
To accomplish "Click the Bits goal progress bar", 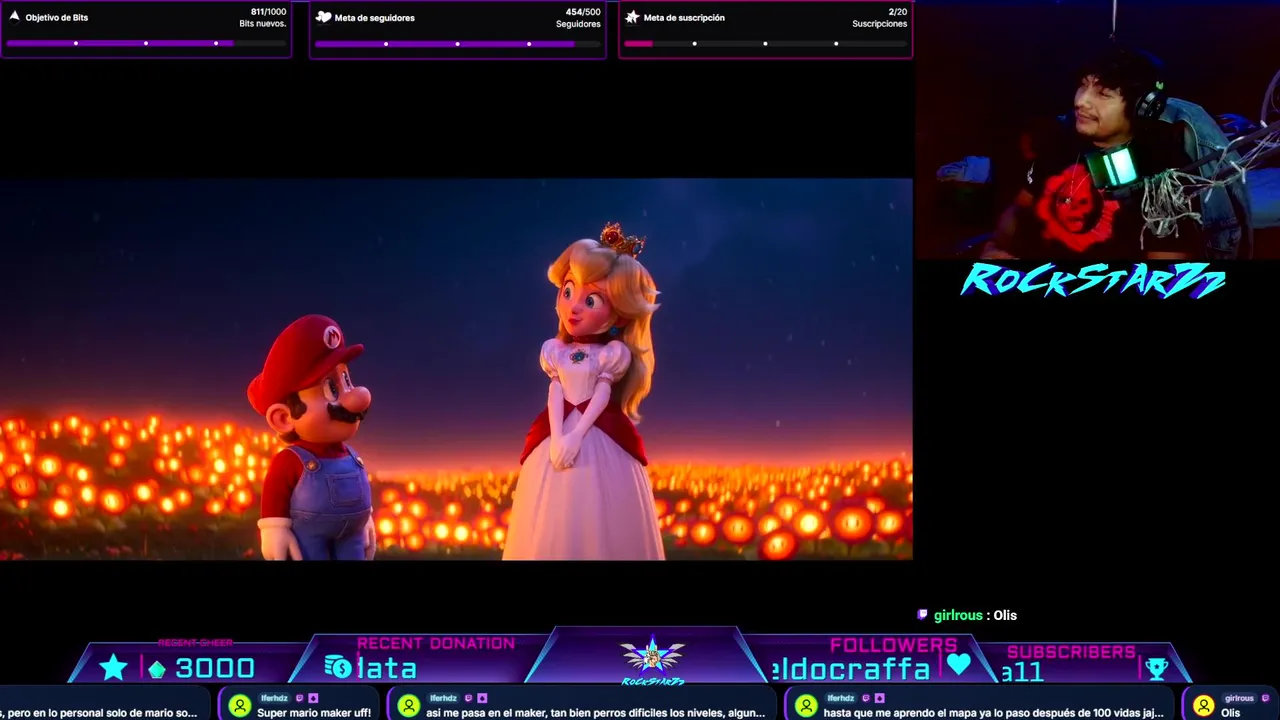I will [x=146, y=43].
